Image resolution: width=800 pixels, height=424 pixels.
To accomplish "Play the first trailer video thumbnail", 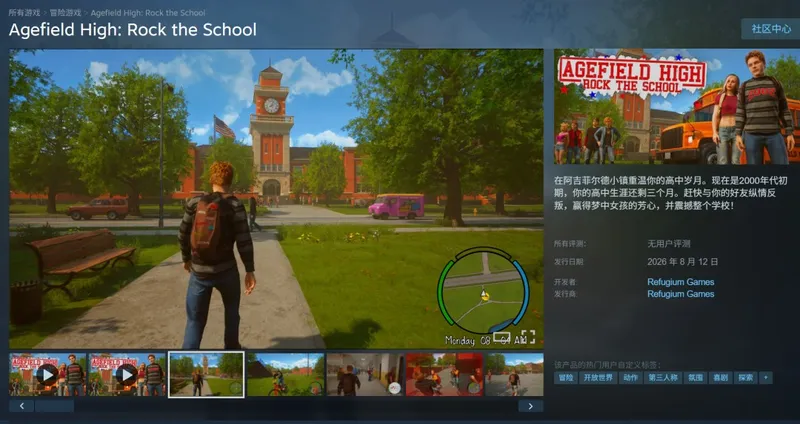I will pyautogui.click(x=47, y=375).
